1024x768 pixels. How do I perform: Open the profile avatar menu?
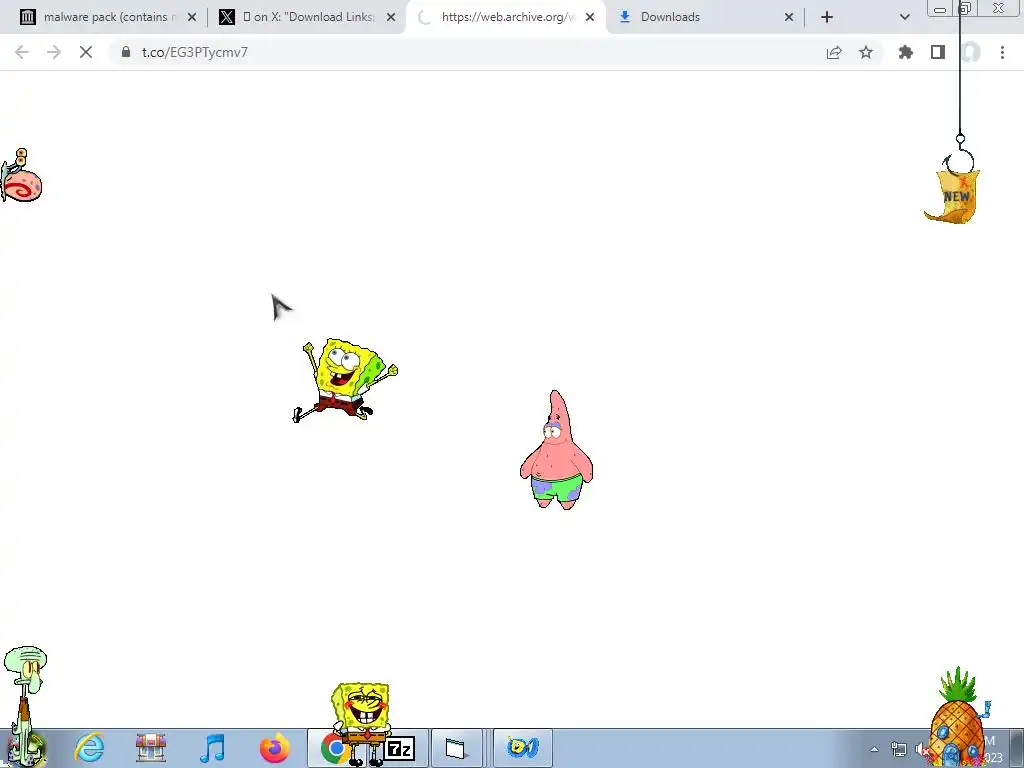[x=970, y=52]
